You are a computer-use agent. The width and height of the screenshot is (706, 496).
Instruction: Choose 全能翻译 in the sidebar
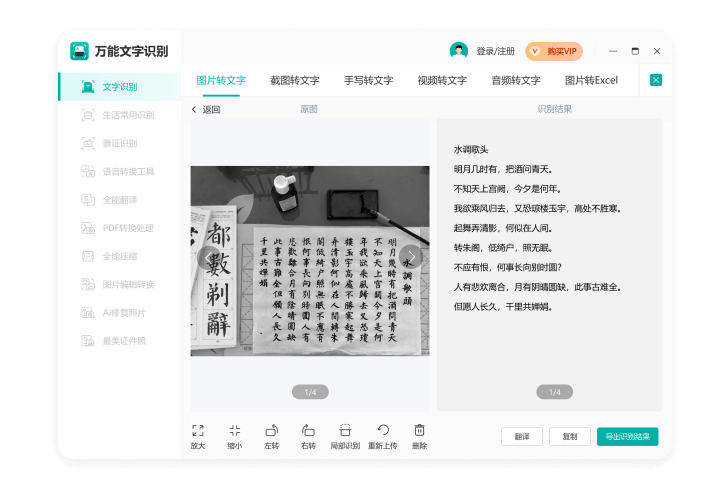pyautogui.click(x=120, y=200)
